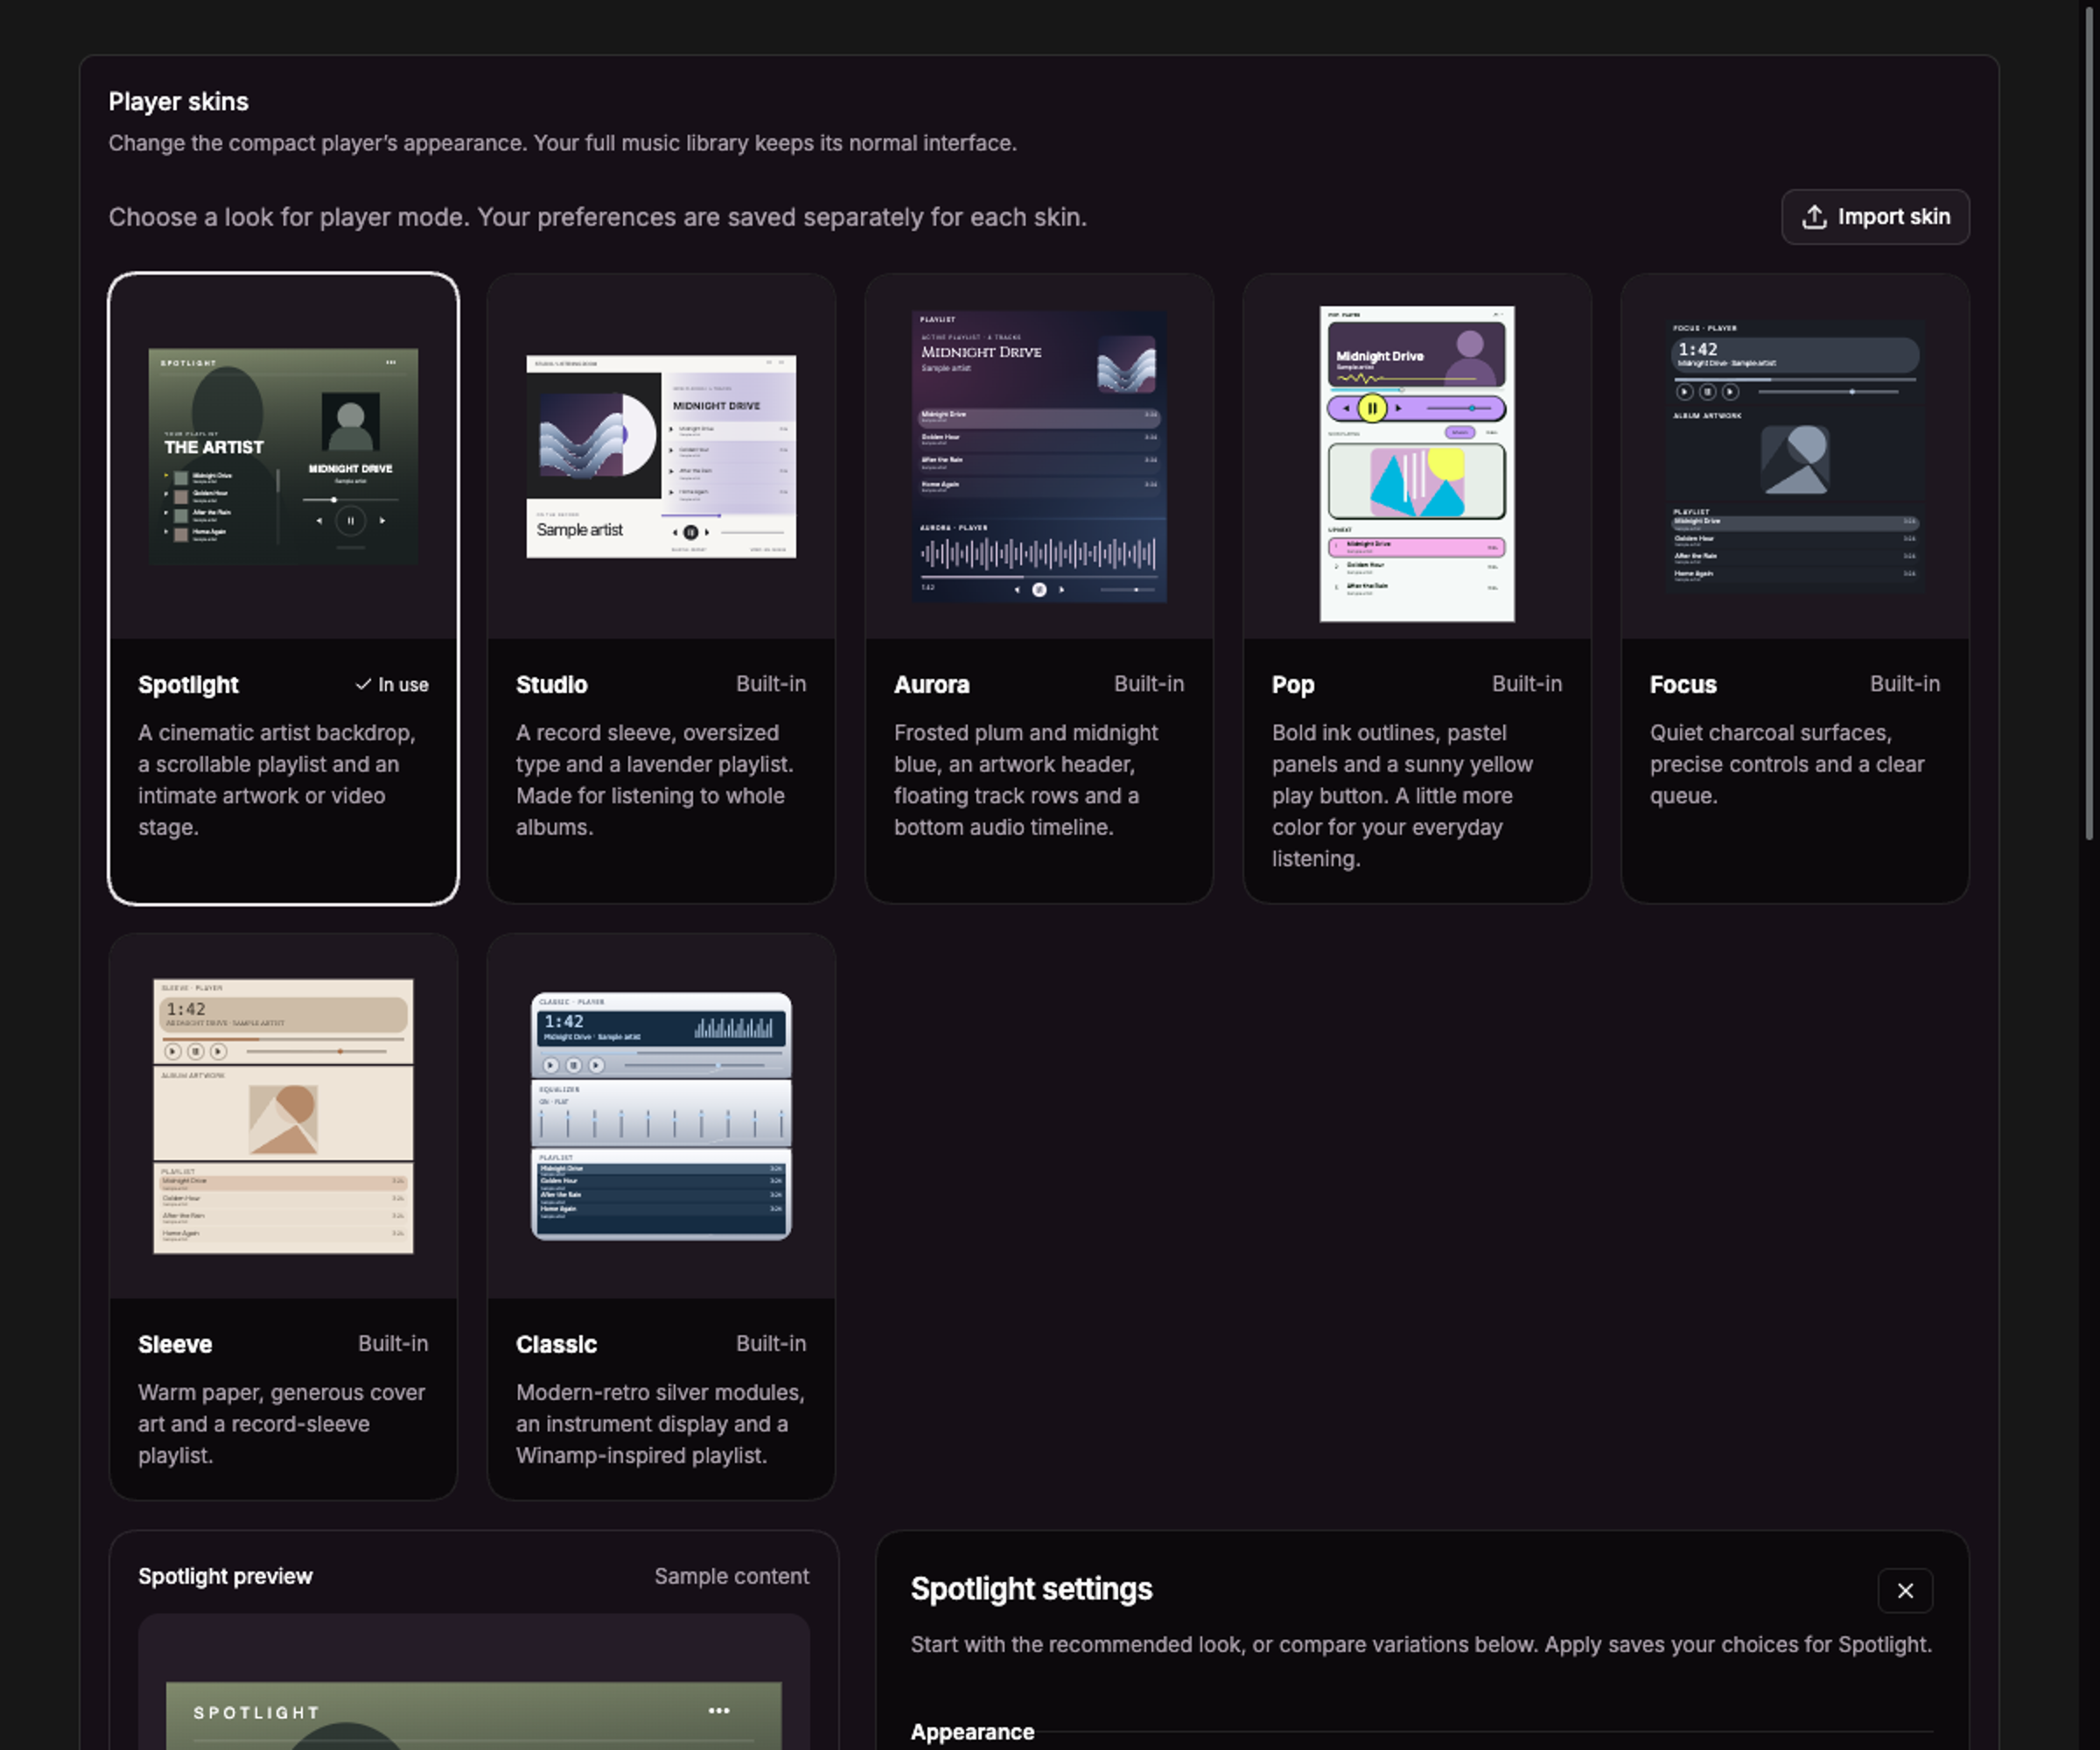The image size is (2100, 1750).
Task: Select the Aurora skin thumbnail
Action: coord(1039,456)
